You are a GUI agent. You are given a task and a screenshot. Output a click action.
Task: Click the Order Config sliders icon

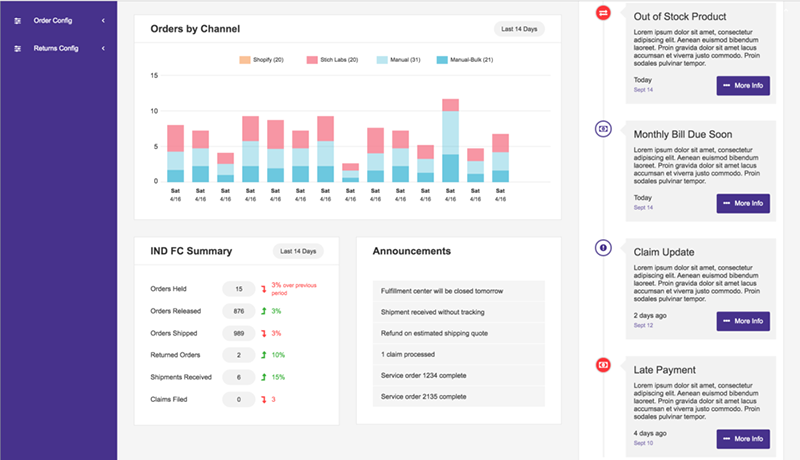pos(17,21)
